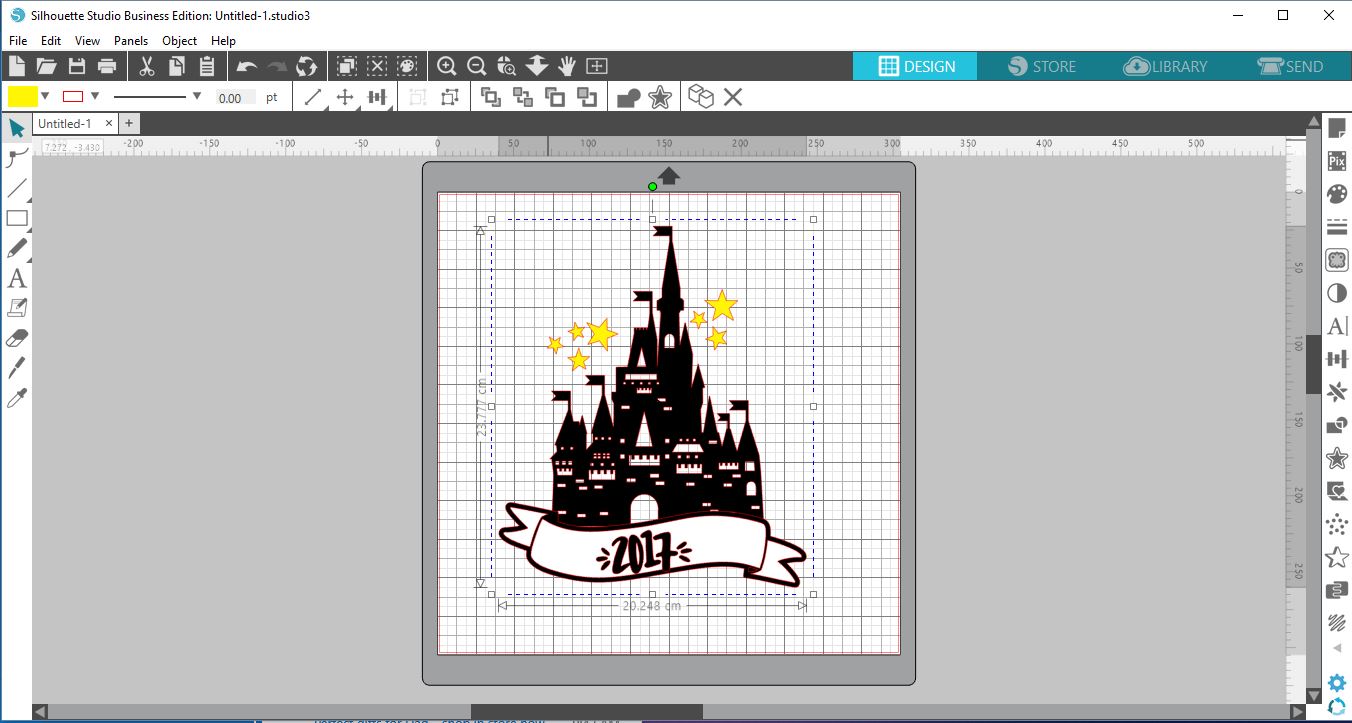
Task: Expand the line style dropdown
Action: [x=197, y=96]
